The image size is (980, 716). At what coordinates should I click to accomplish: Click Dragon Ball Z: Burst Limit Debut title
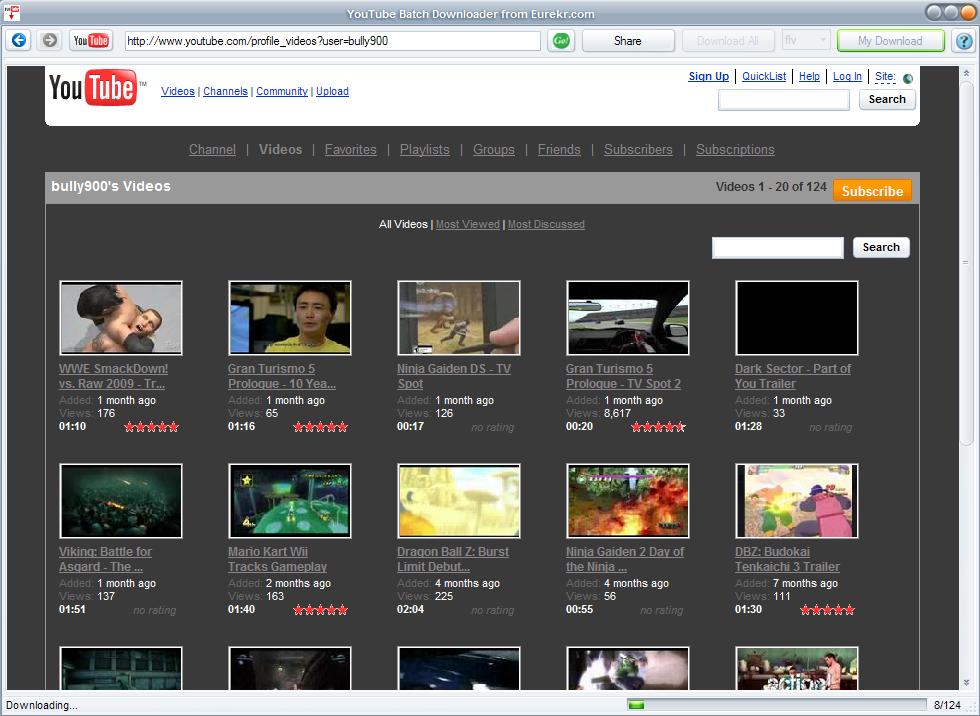[x=453, y=559]
